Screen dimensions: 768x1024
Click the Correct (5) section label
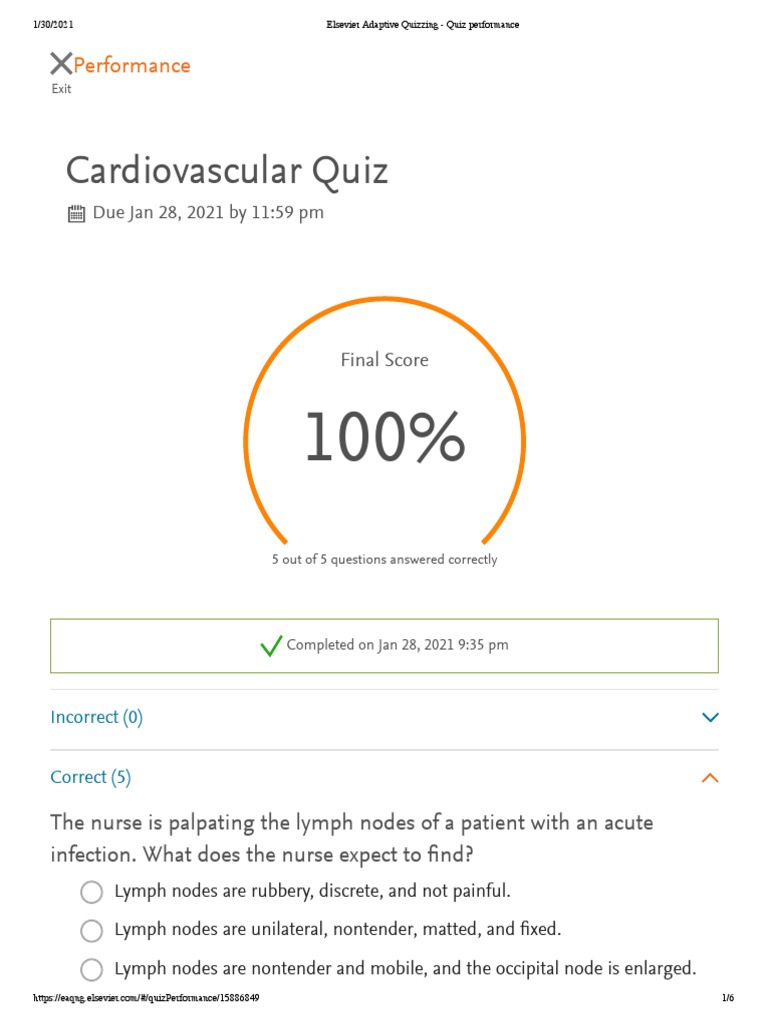tap(91, 777)
